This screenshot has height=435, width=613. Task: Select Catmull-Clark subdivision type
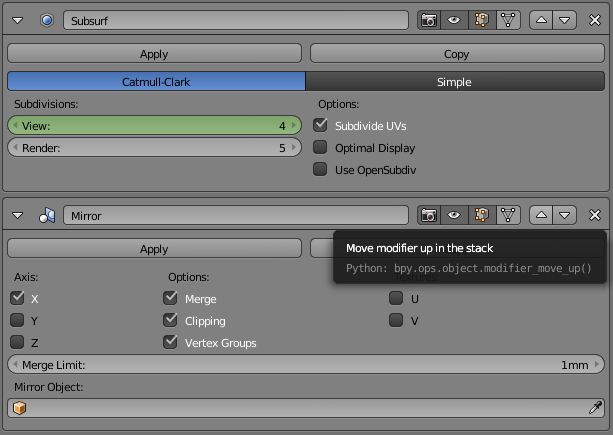click(x=156, y=81)
